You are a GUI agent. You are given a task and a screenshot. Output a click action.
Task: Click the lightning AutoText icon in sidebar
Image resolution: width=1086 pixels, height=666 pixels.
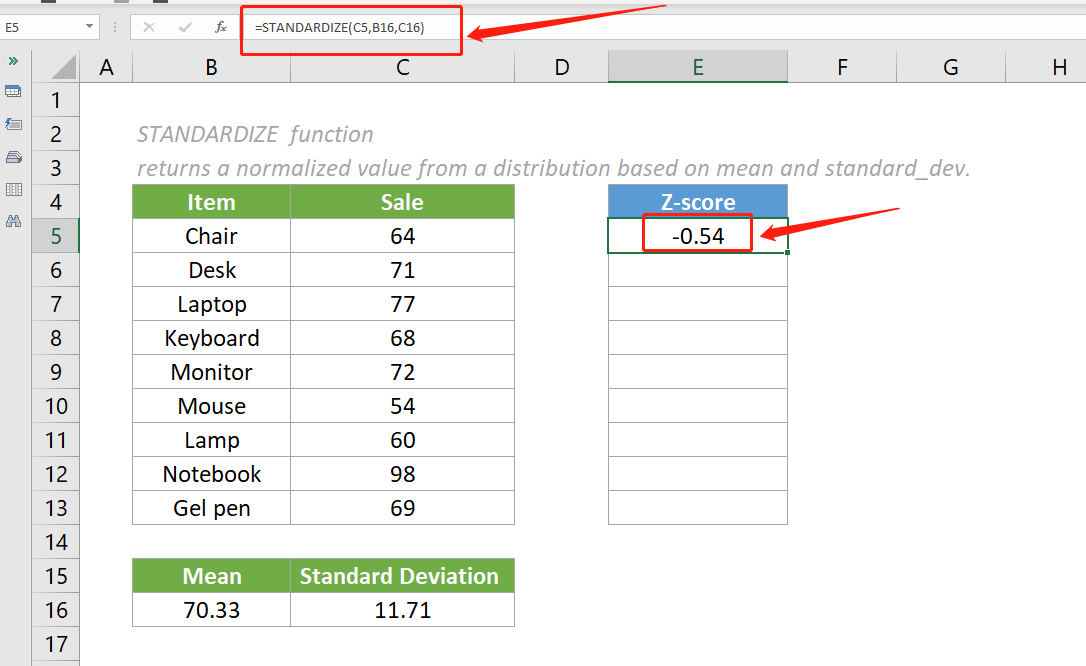tap(13, 124)
